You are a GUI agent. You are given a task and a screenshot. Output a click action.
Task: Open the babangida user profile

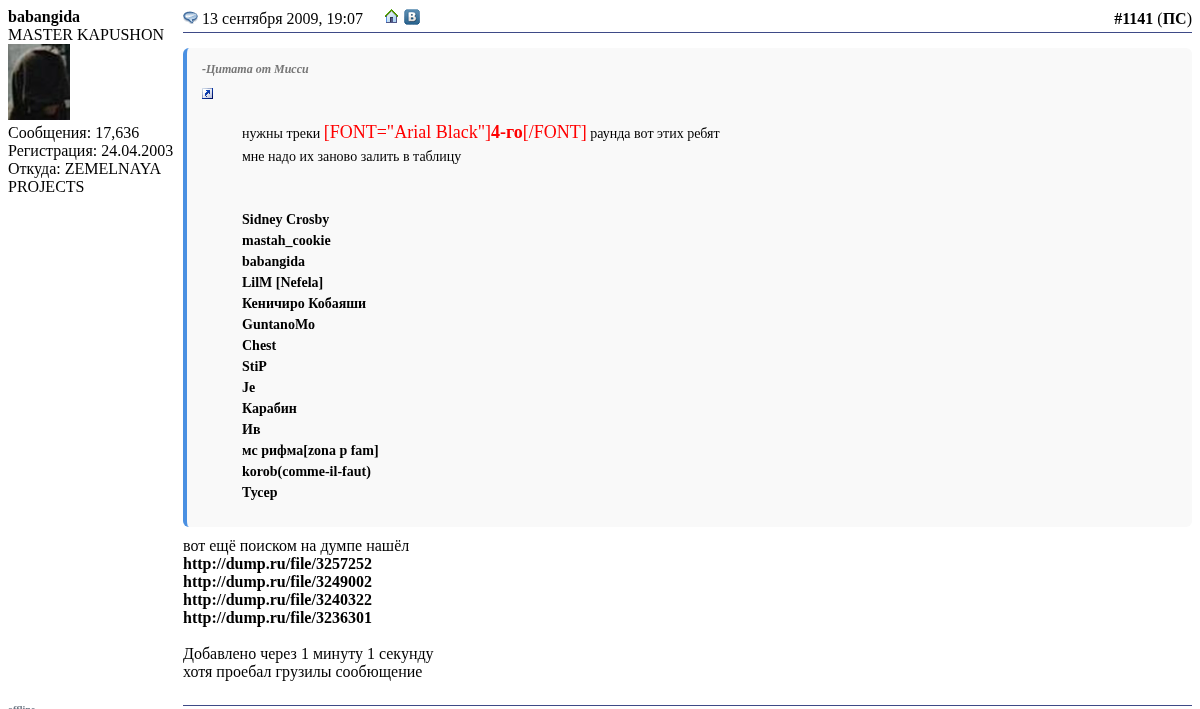point(44,17)
